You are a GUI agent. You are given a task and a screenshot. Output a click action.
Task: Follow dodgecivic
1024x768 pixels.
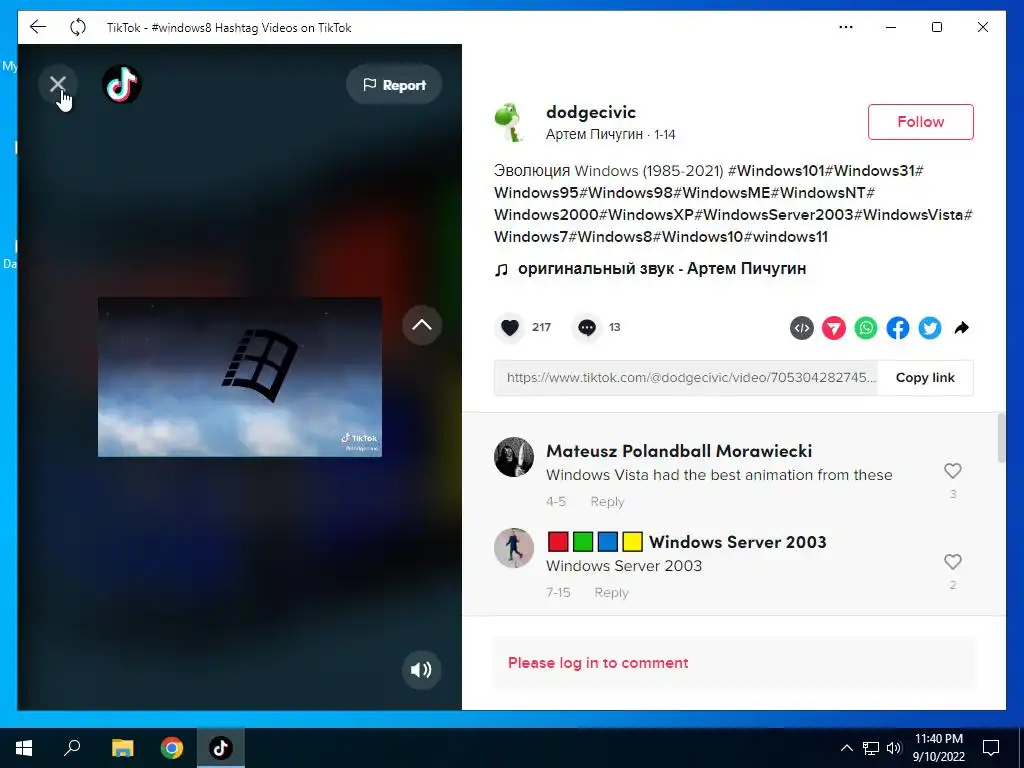coord(920,122)
